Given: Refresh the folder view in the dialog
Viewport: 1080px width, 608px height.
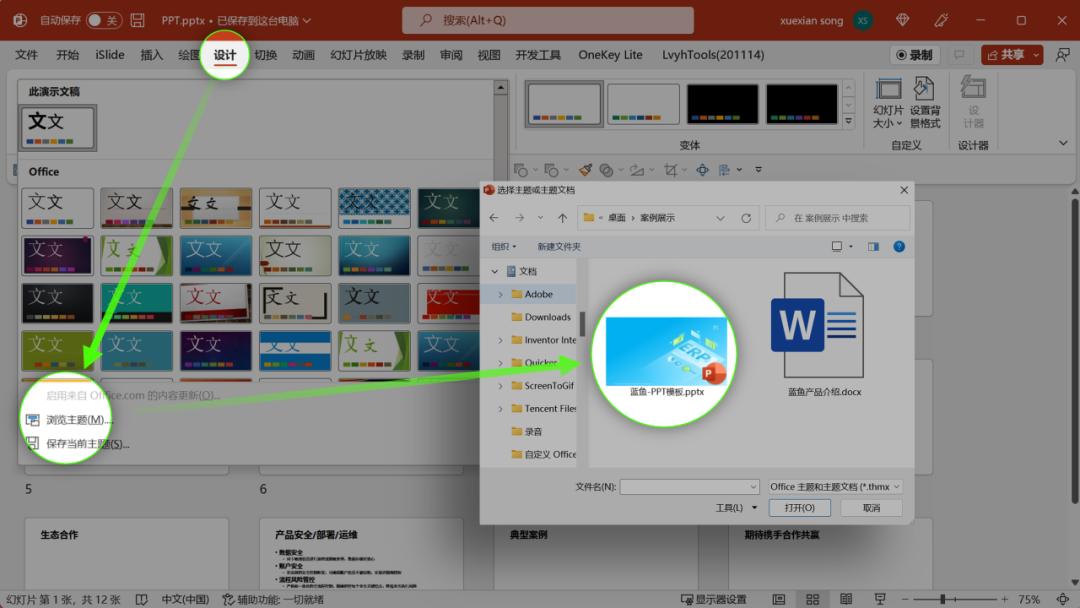Looking at the screenshot, I should pyautogui.click(x=747, y=217).
